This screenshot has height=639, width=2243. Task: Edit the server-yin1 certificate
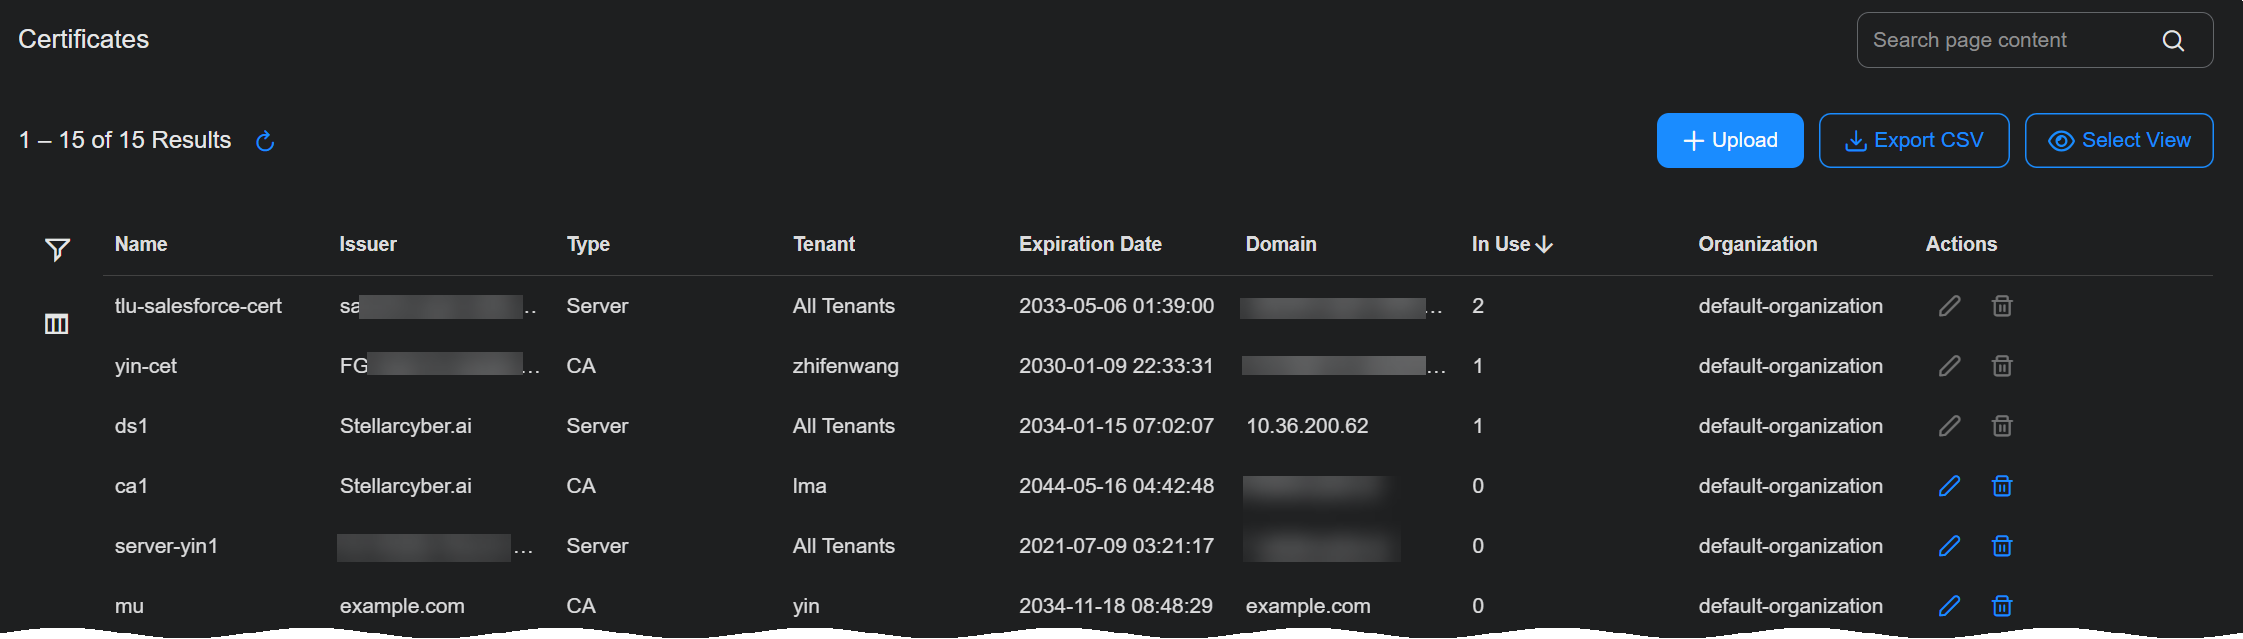(1949, 546)
